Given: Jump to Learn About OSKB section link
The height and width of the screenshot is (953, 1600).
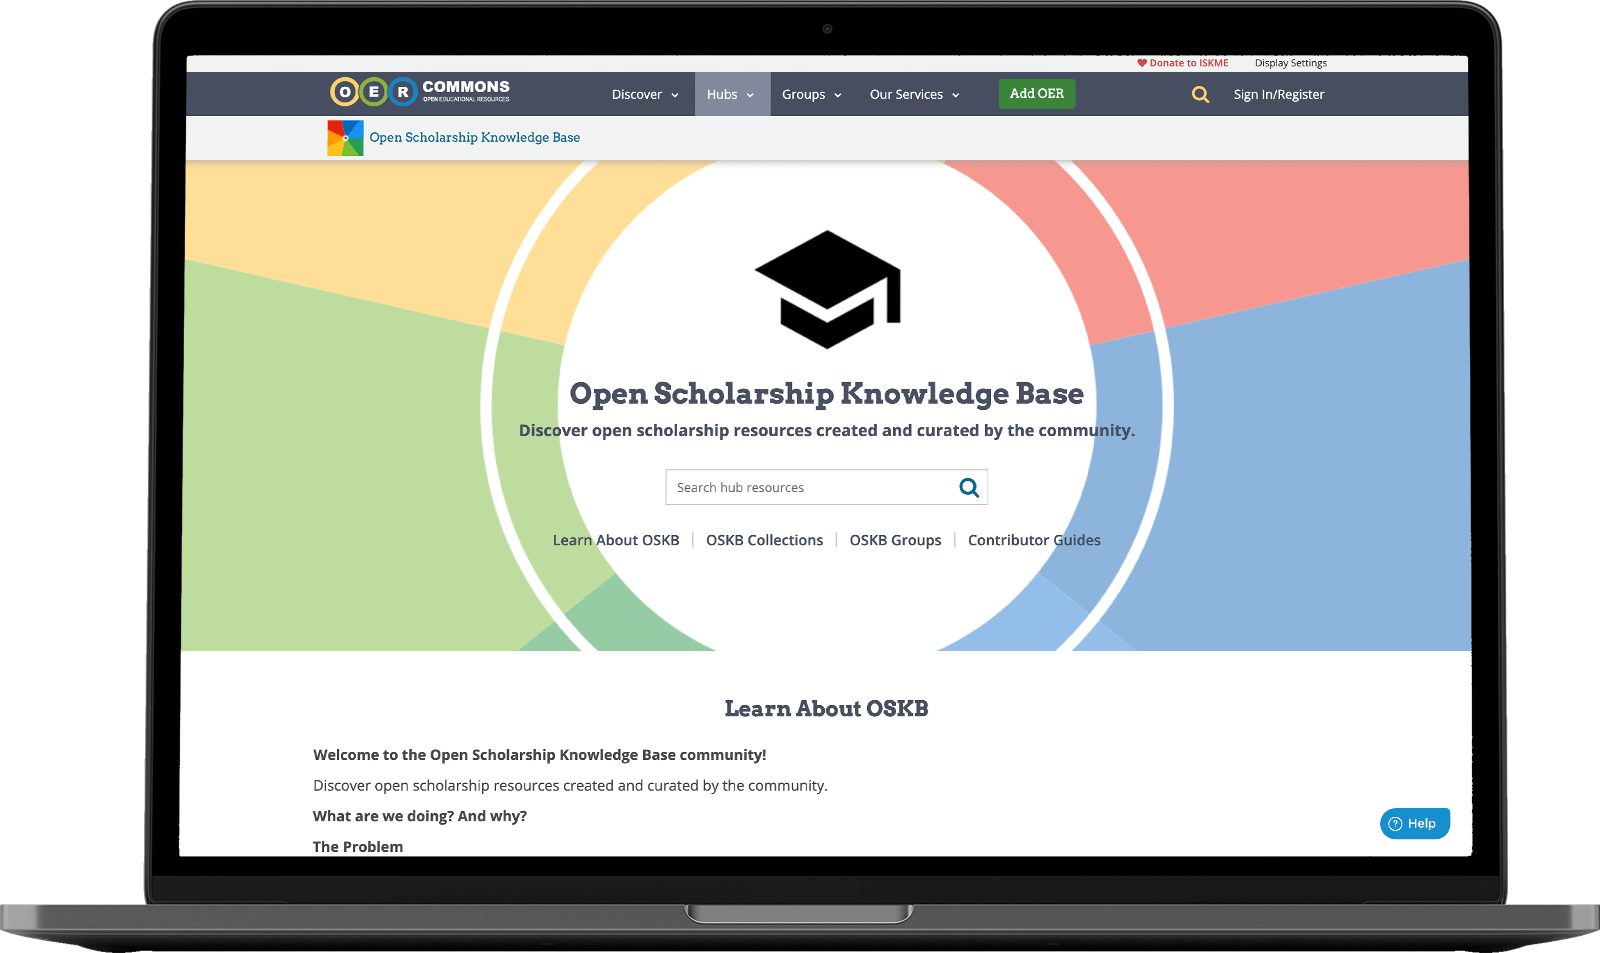Looking at the screenshot, I should tap(616, 540).
